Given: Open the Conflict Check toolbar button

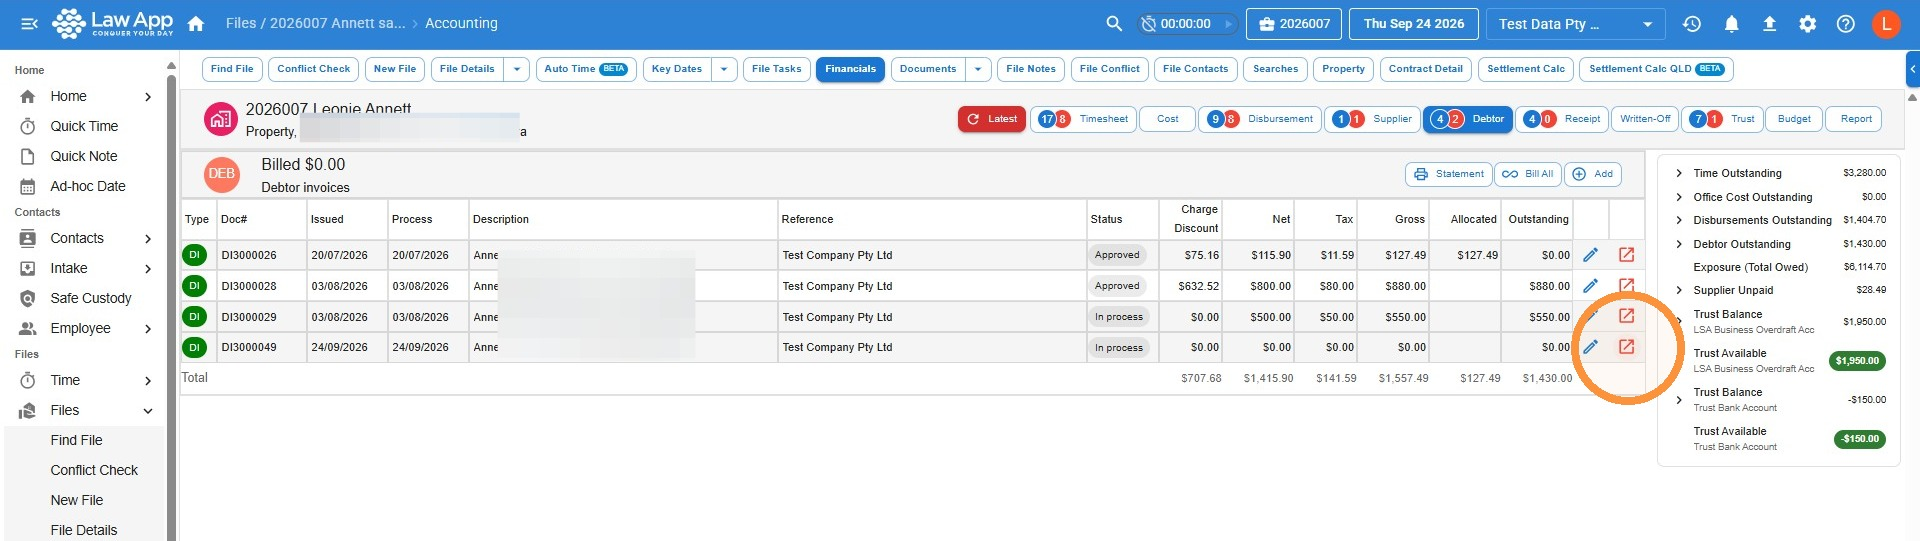Looking at the screenshot, I should [314, 69].
